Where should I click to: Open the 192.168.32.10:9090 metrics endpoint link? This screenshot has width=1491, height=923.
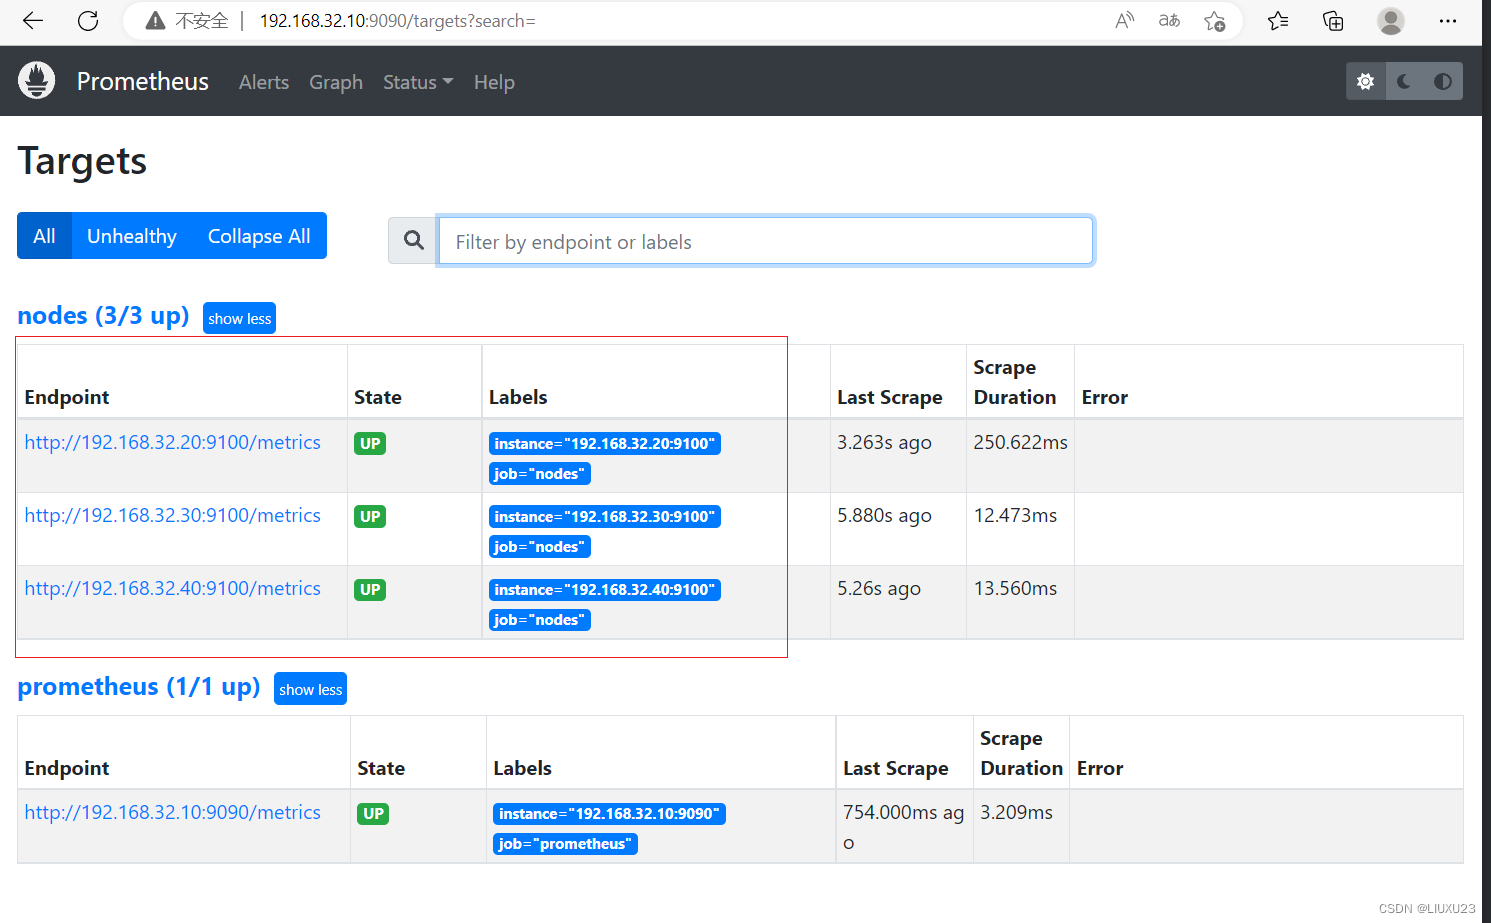[x=173, y=812]
